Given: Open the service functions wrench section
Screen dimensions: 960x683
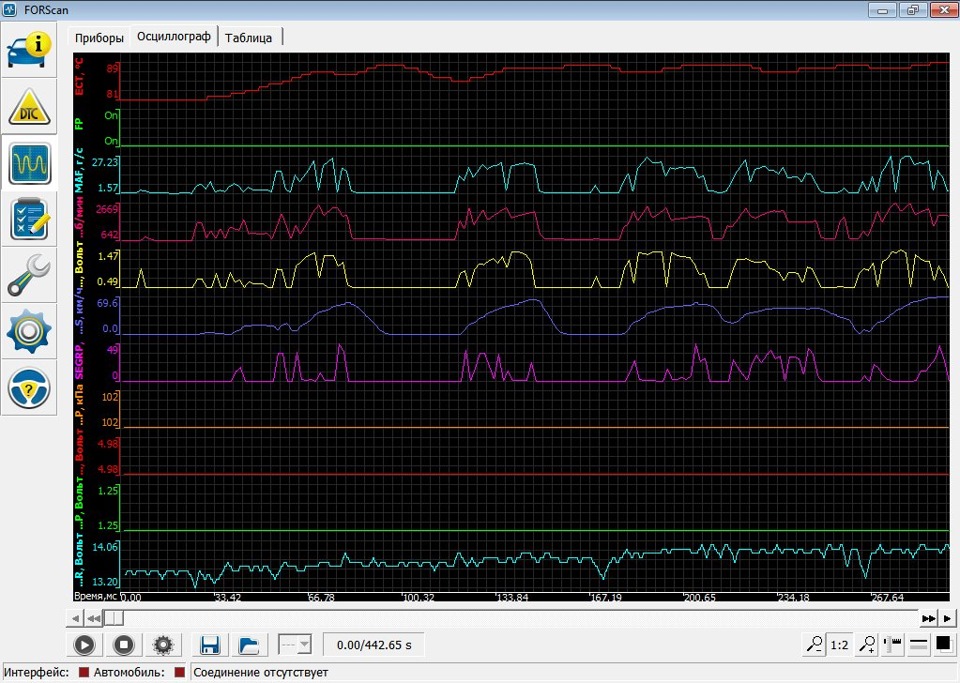Looking at the screenshot, I should tap(29, 275).
